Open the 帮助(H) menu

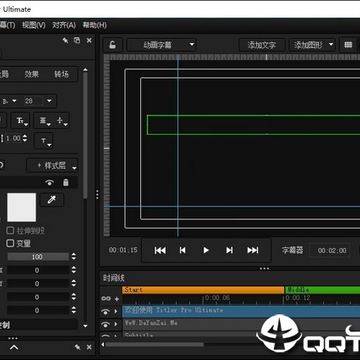point(95,25)
